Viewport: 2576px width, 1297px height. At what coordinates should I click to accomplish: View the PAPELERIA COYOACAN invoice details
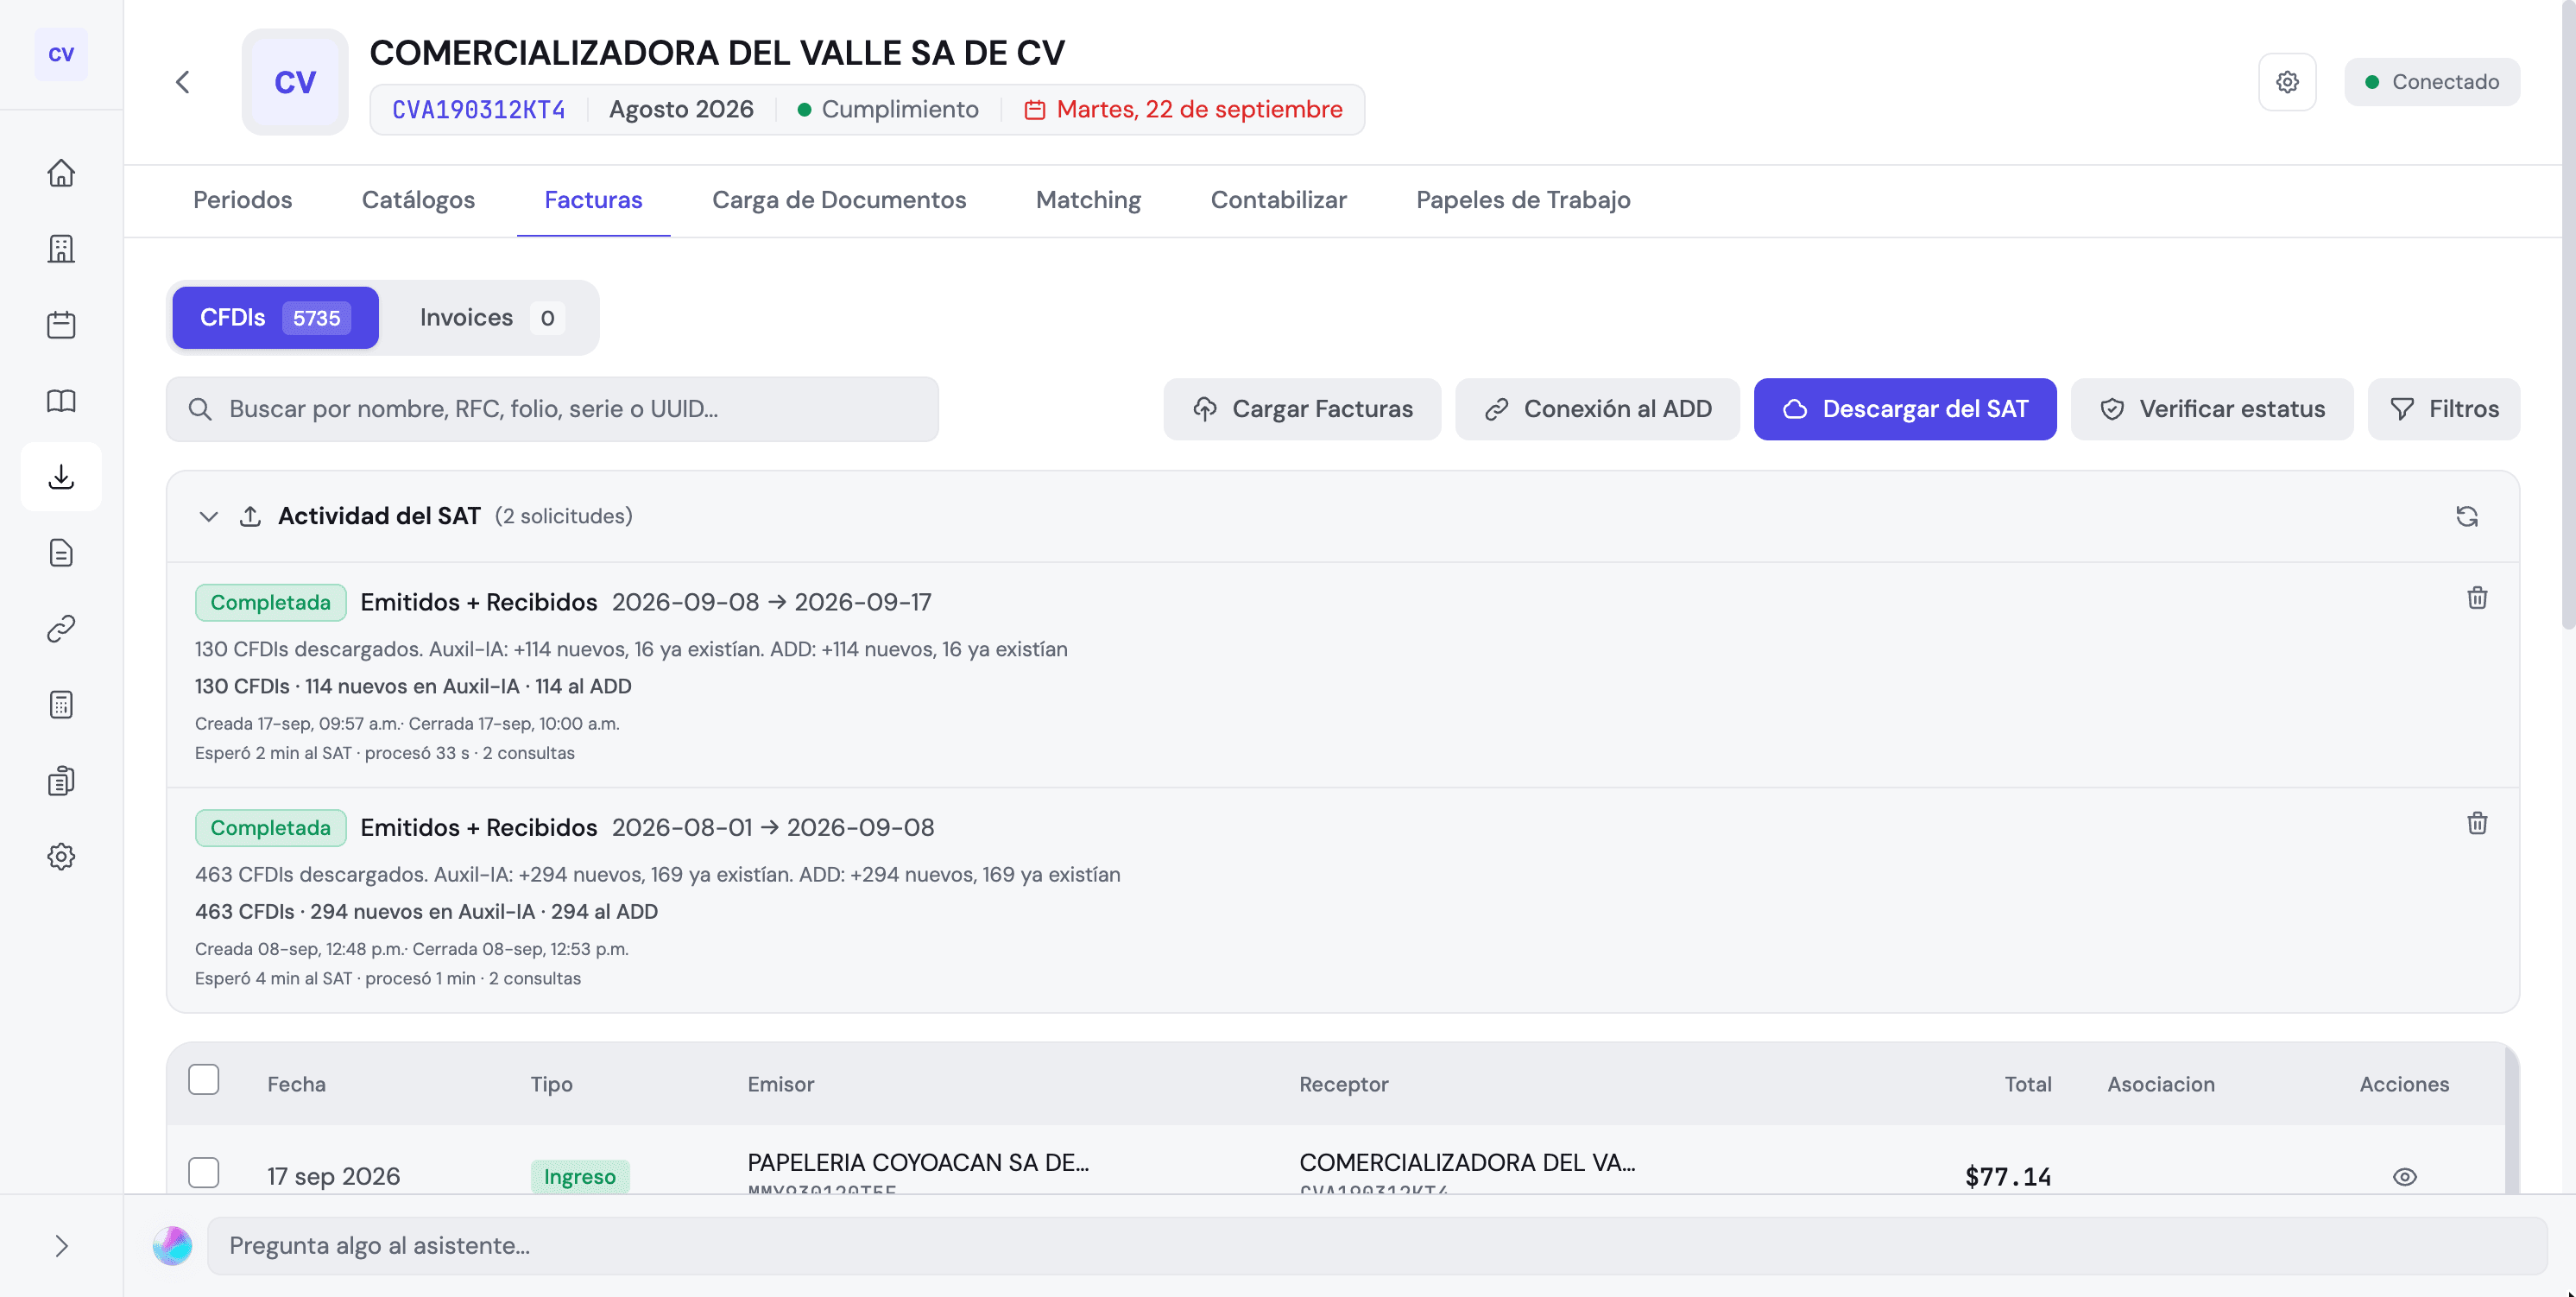click(x=2405, y=1177)
